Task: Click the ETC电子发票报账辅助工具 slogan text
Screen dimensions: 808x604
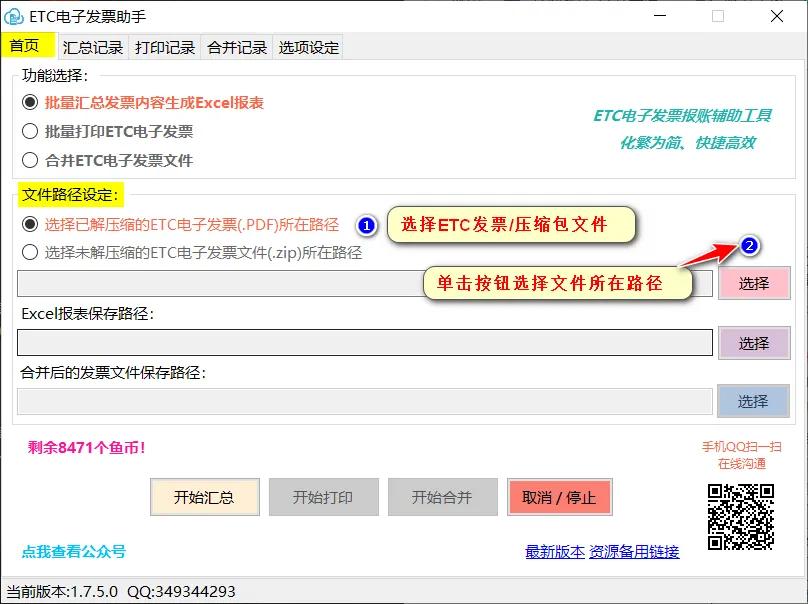Action: pyautogui.click(x=683, y=115)
